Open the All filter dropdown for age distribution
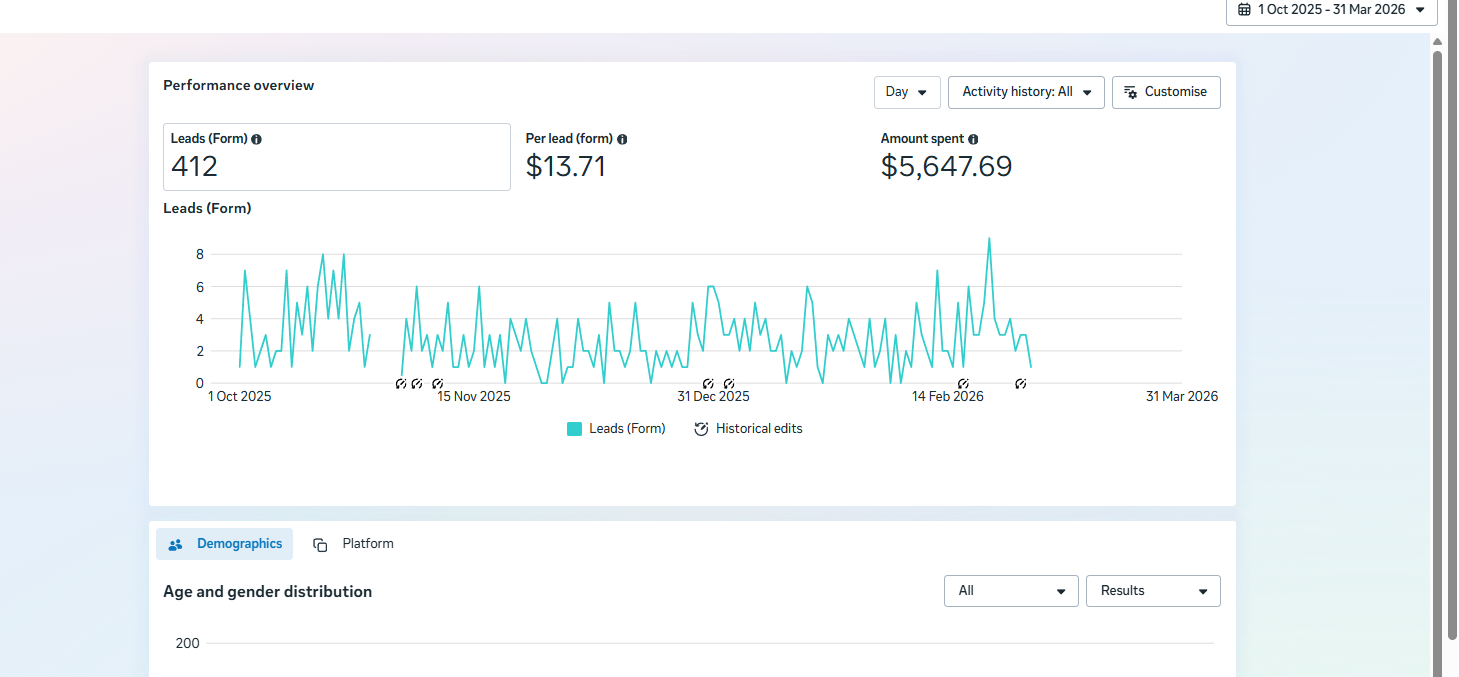Screen dimensions: 1459x677 pyautogui.click(x=1011, y=591)
